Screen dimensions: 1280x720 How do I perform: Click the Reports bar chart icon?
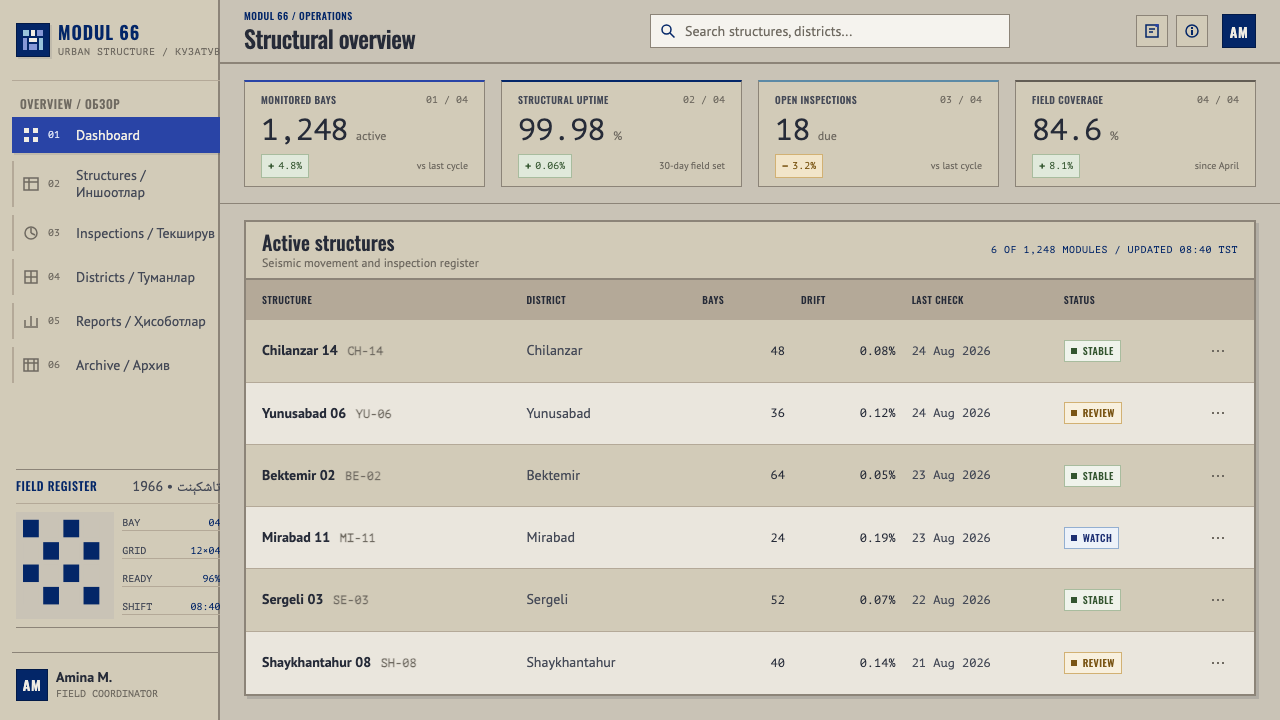(31, 321)
